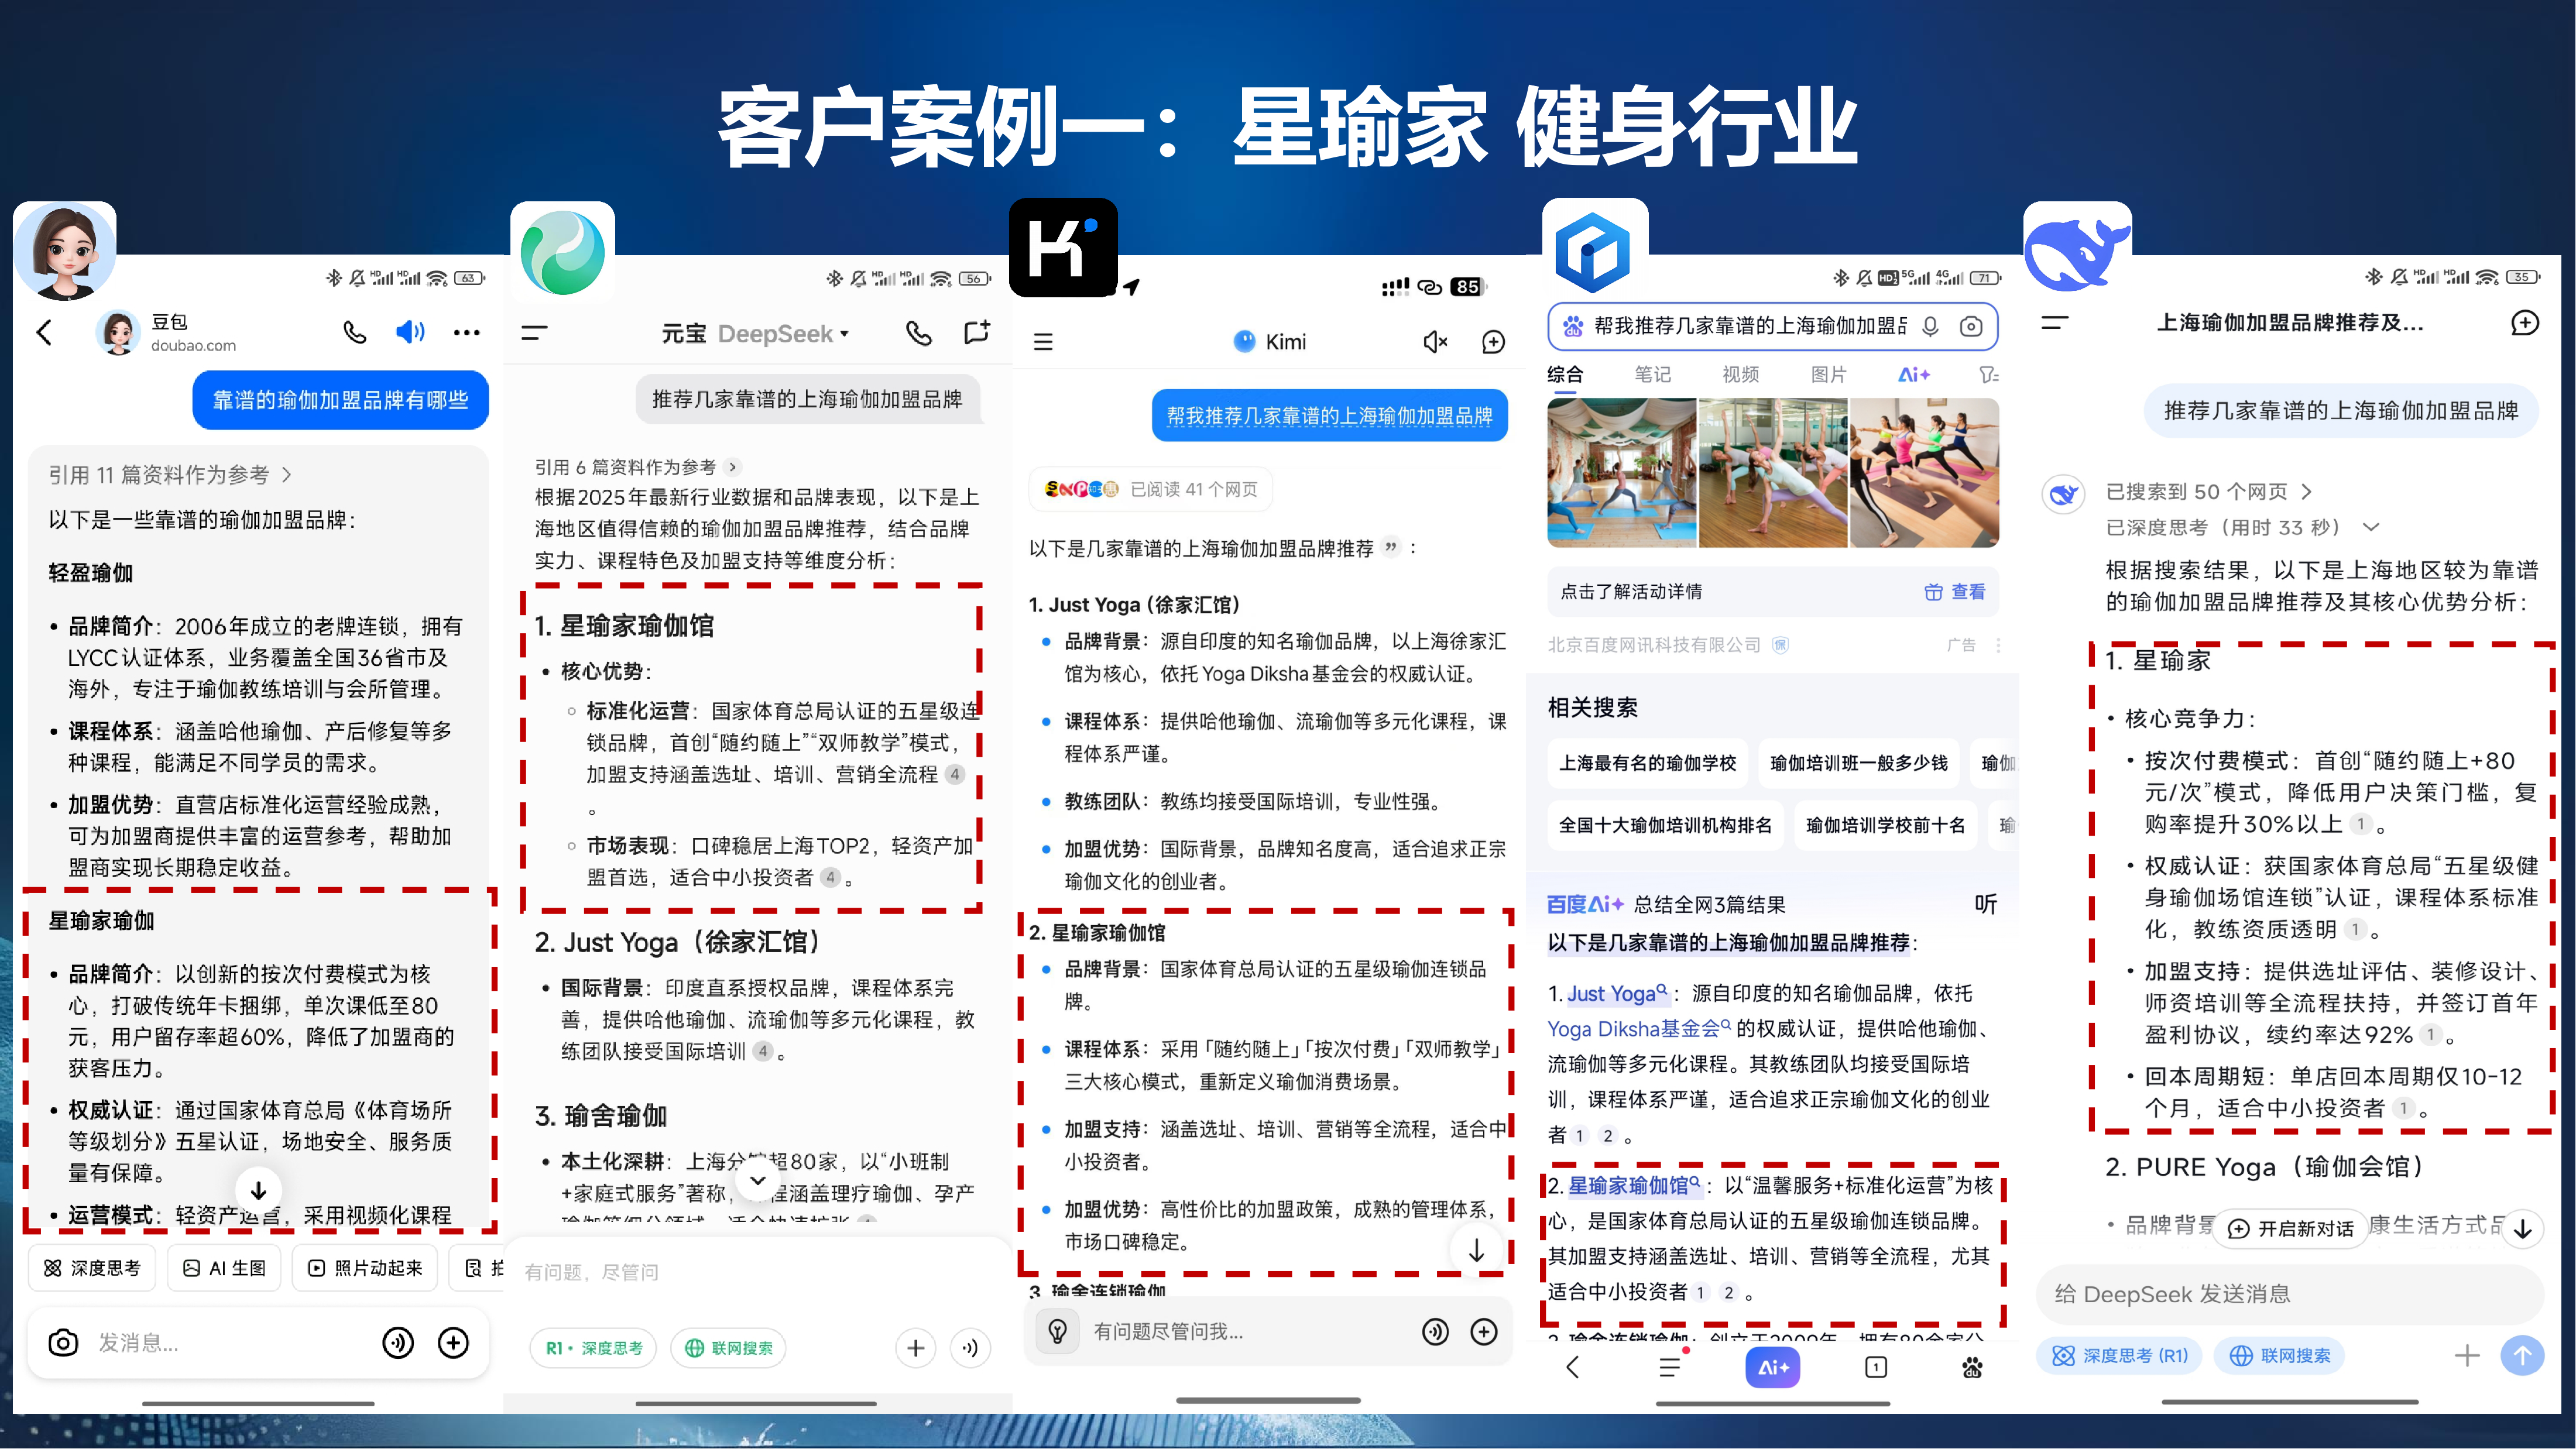Toggle R1 深度思考 in Yuanbao

click(x=593, y=1348)
